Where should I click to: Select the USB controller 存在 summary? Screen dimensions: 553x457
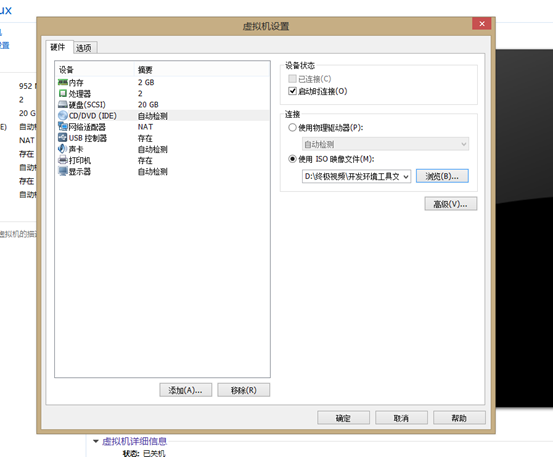coord(145,138)
